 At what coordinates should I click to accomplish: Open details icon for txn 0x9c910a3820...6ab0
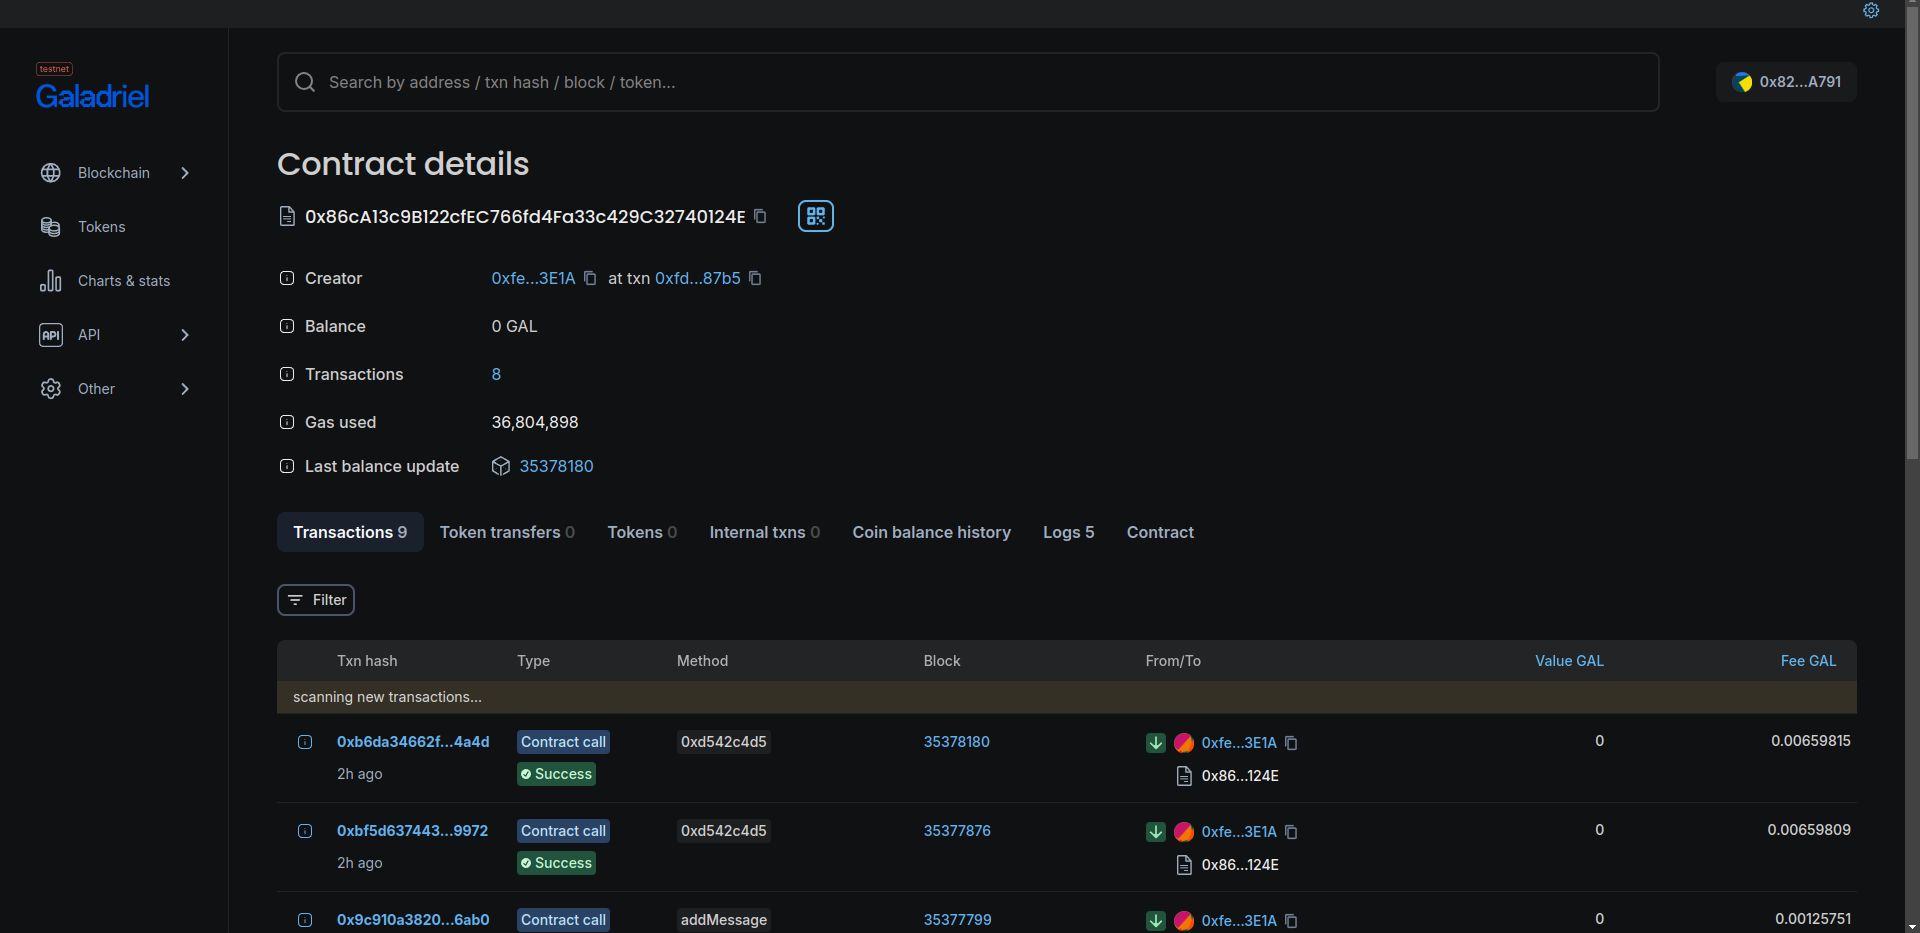click(305, 920)
